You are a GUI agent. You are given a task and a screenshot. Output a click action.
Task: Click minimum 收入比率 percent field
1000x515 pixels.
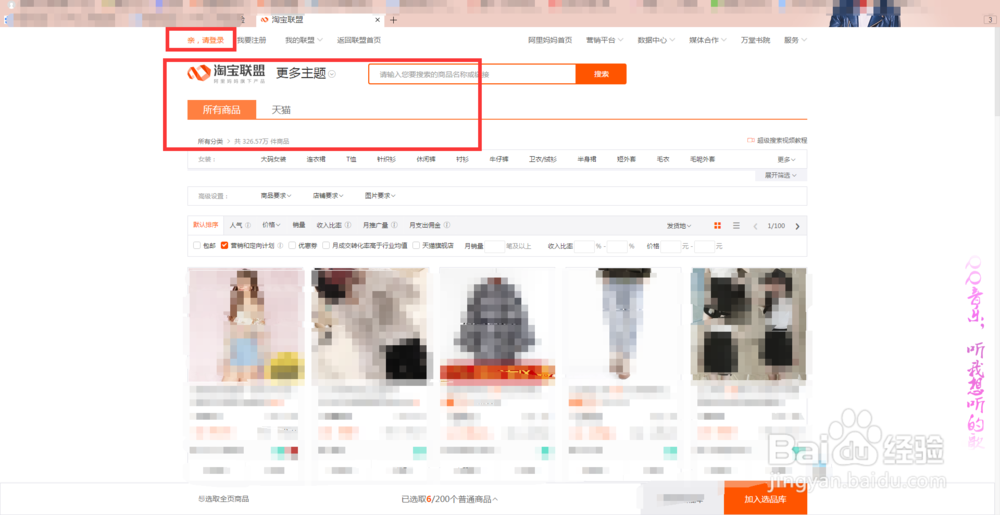(584, 246)
